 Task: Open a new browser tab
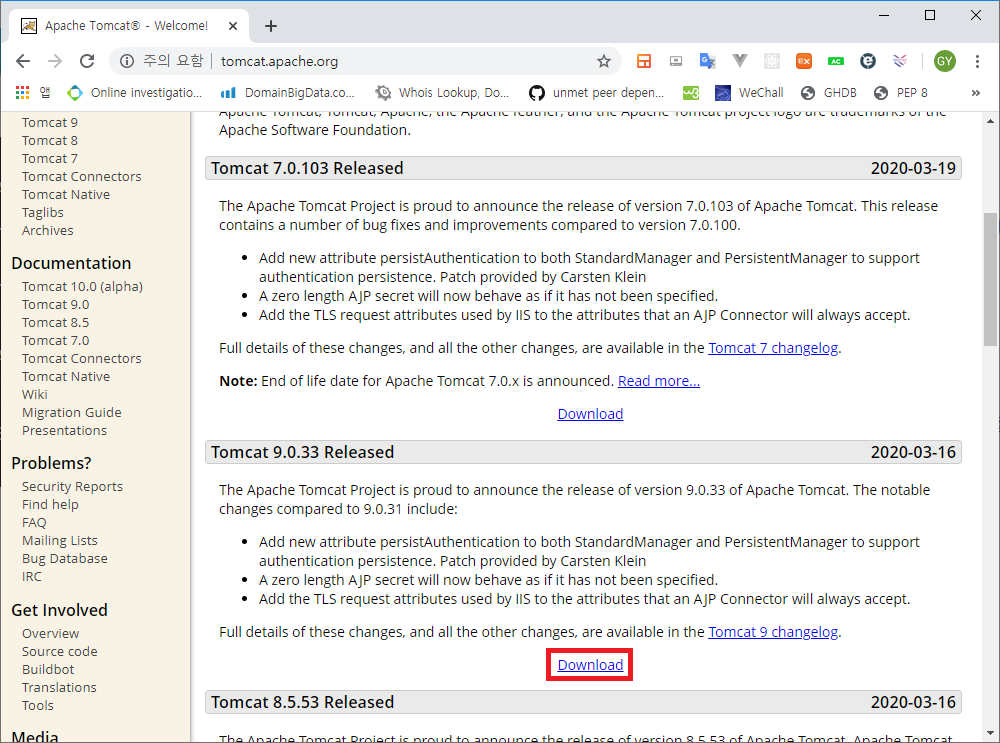[271, 26]
